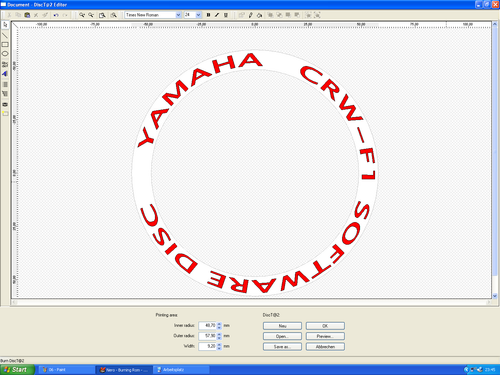Increase the Outer radius value
The width and height of the screenshot is (500, 375).
tap(219, 334)
